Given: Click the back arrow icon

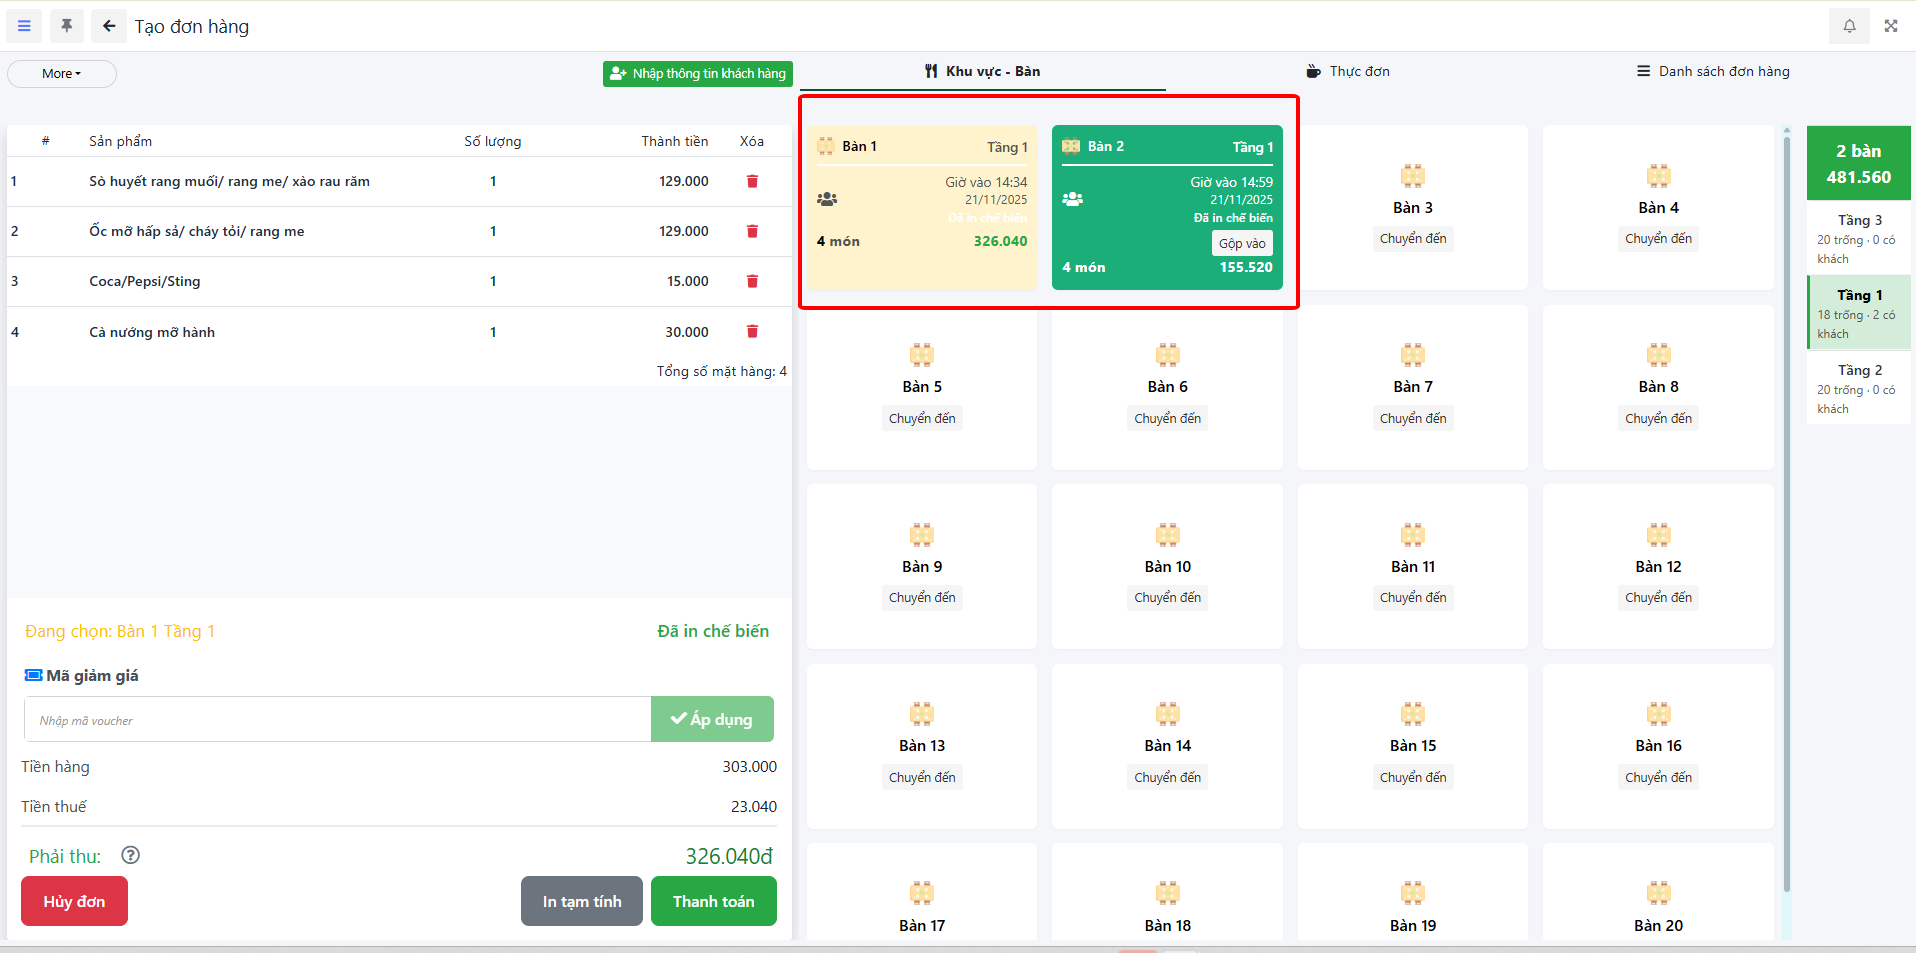Looking at the screenshot, I should click(x=109, y=26).
